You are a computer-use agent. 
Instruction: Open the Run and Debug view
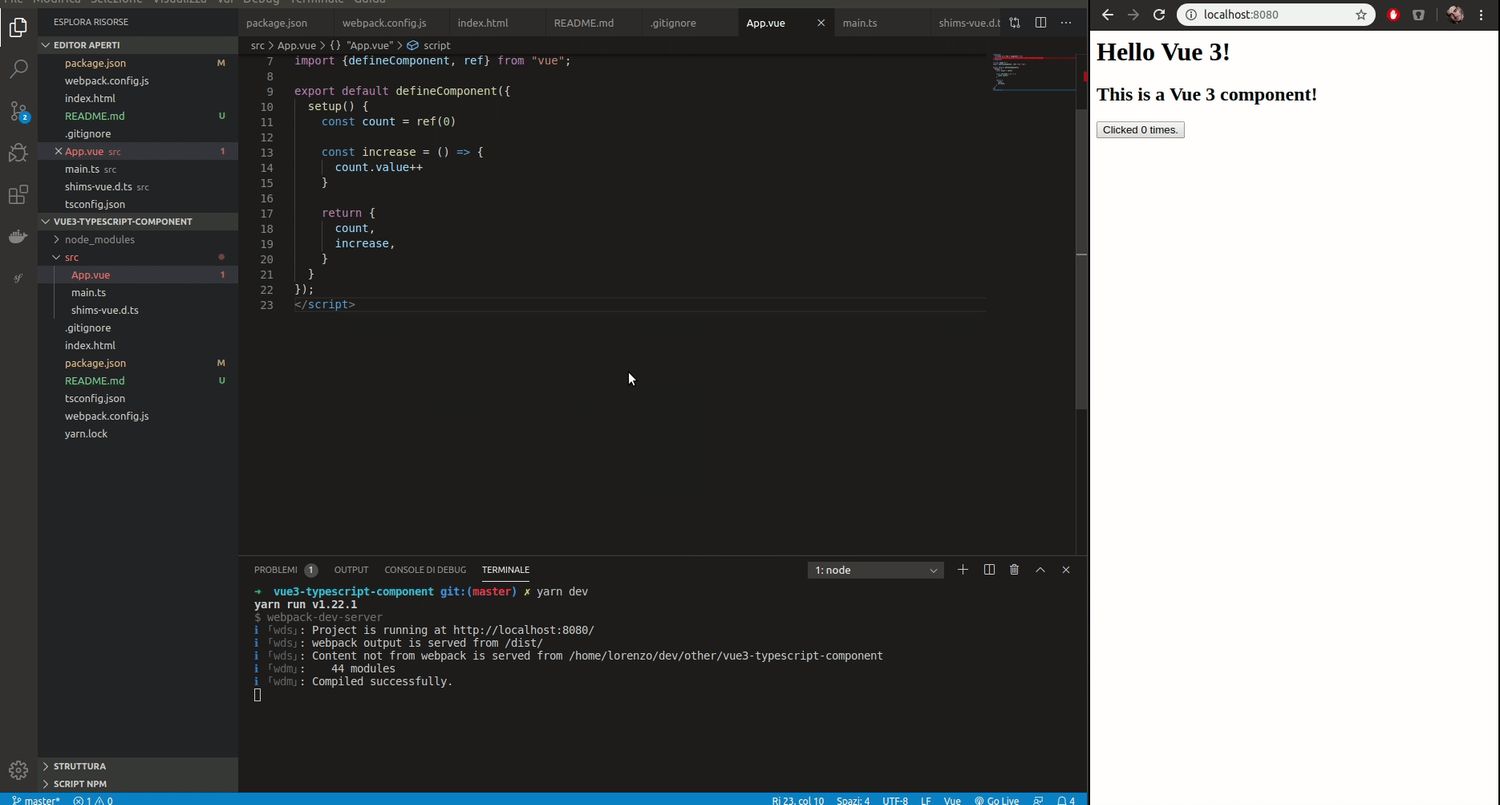(18, 153)
